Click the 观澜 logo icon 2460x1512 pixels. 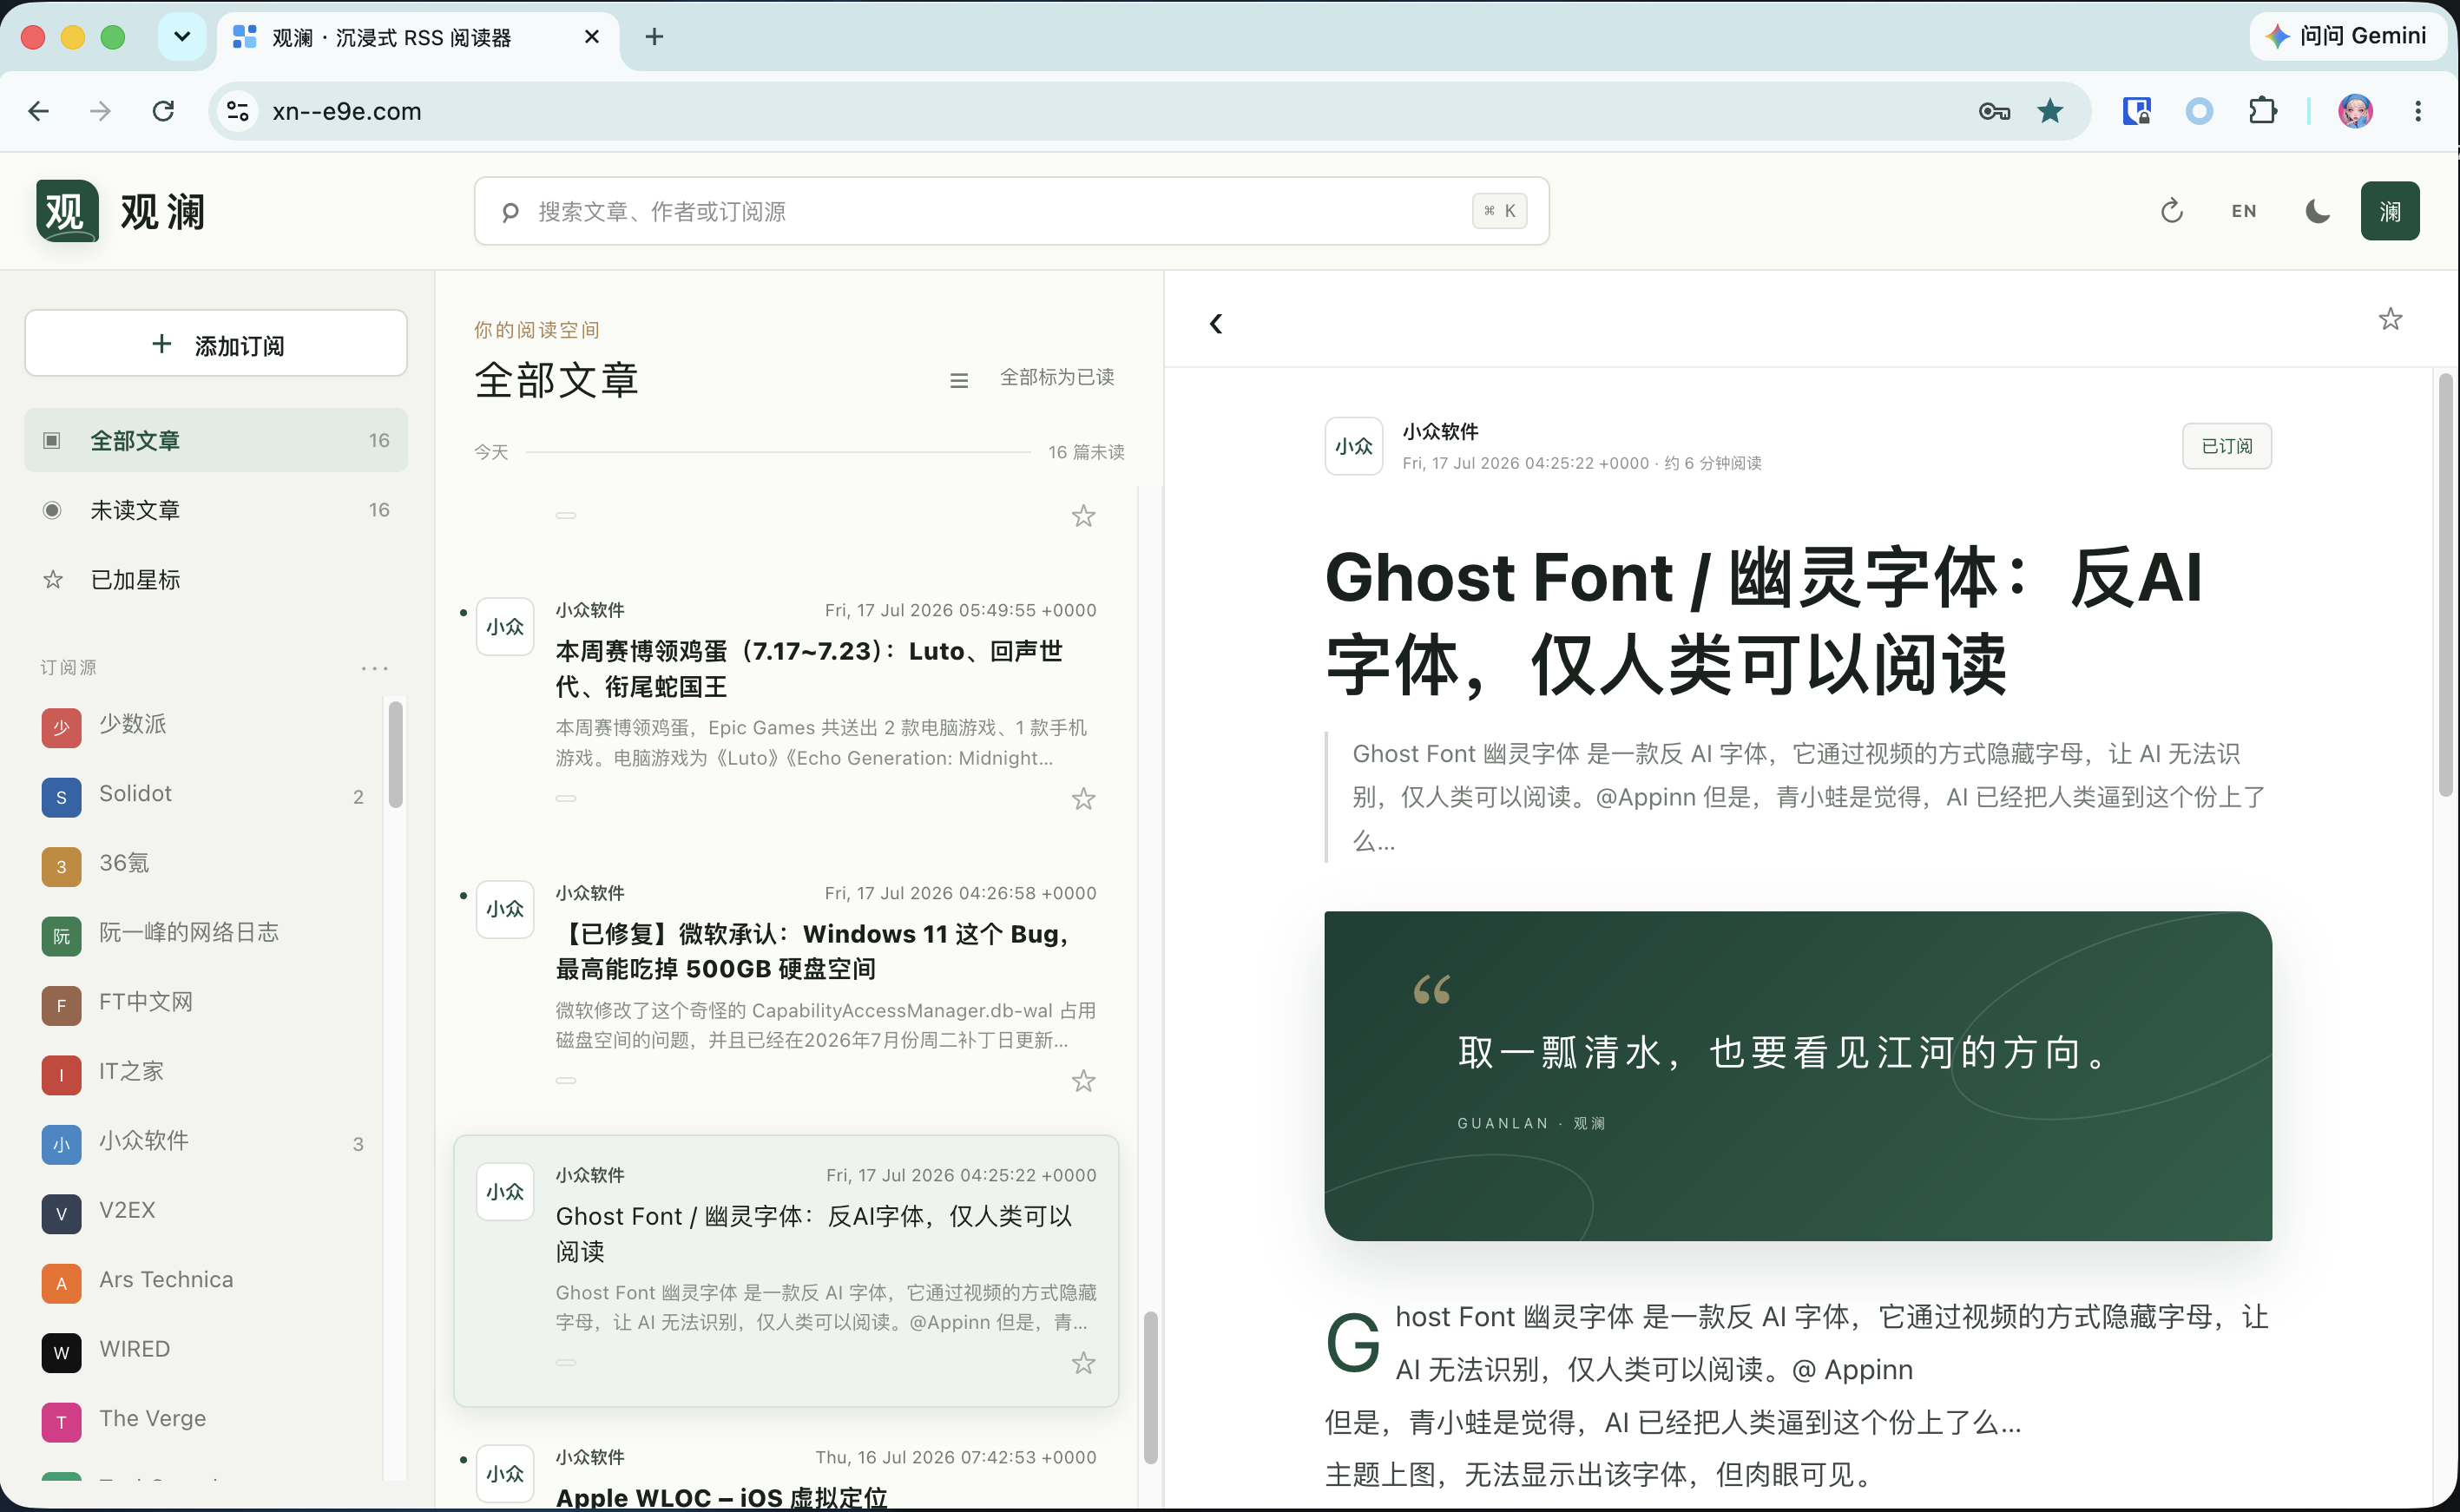click(66, 211)
